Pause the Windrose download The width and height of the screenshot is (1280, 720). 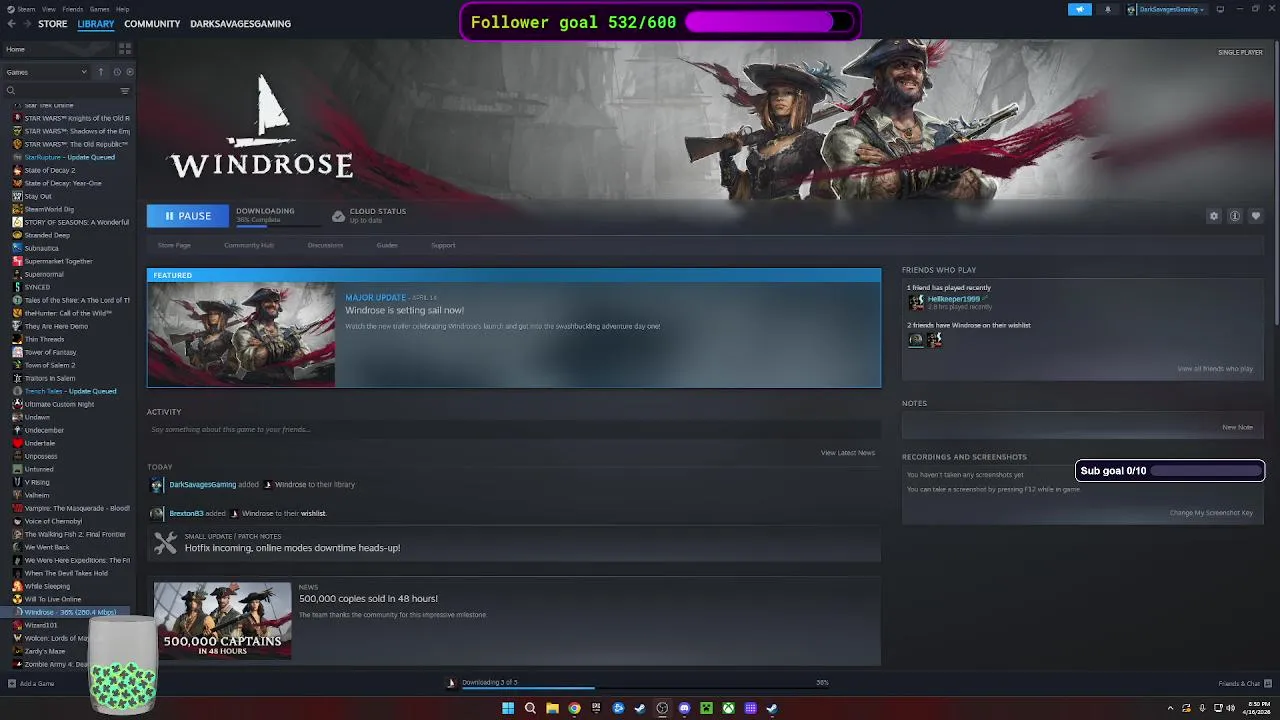(x=188, y=216)
